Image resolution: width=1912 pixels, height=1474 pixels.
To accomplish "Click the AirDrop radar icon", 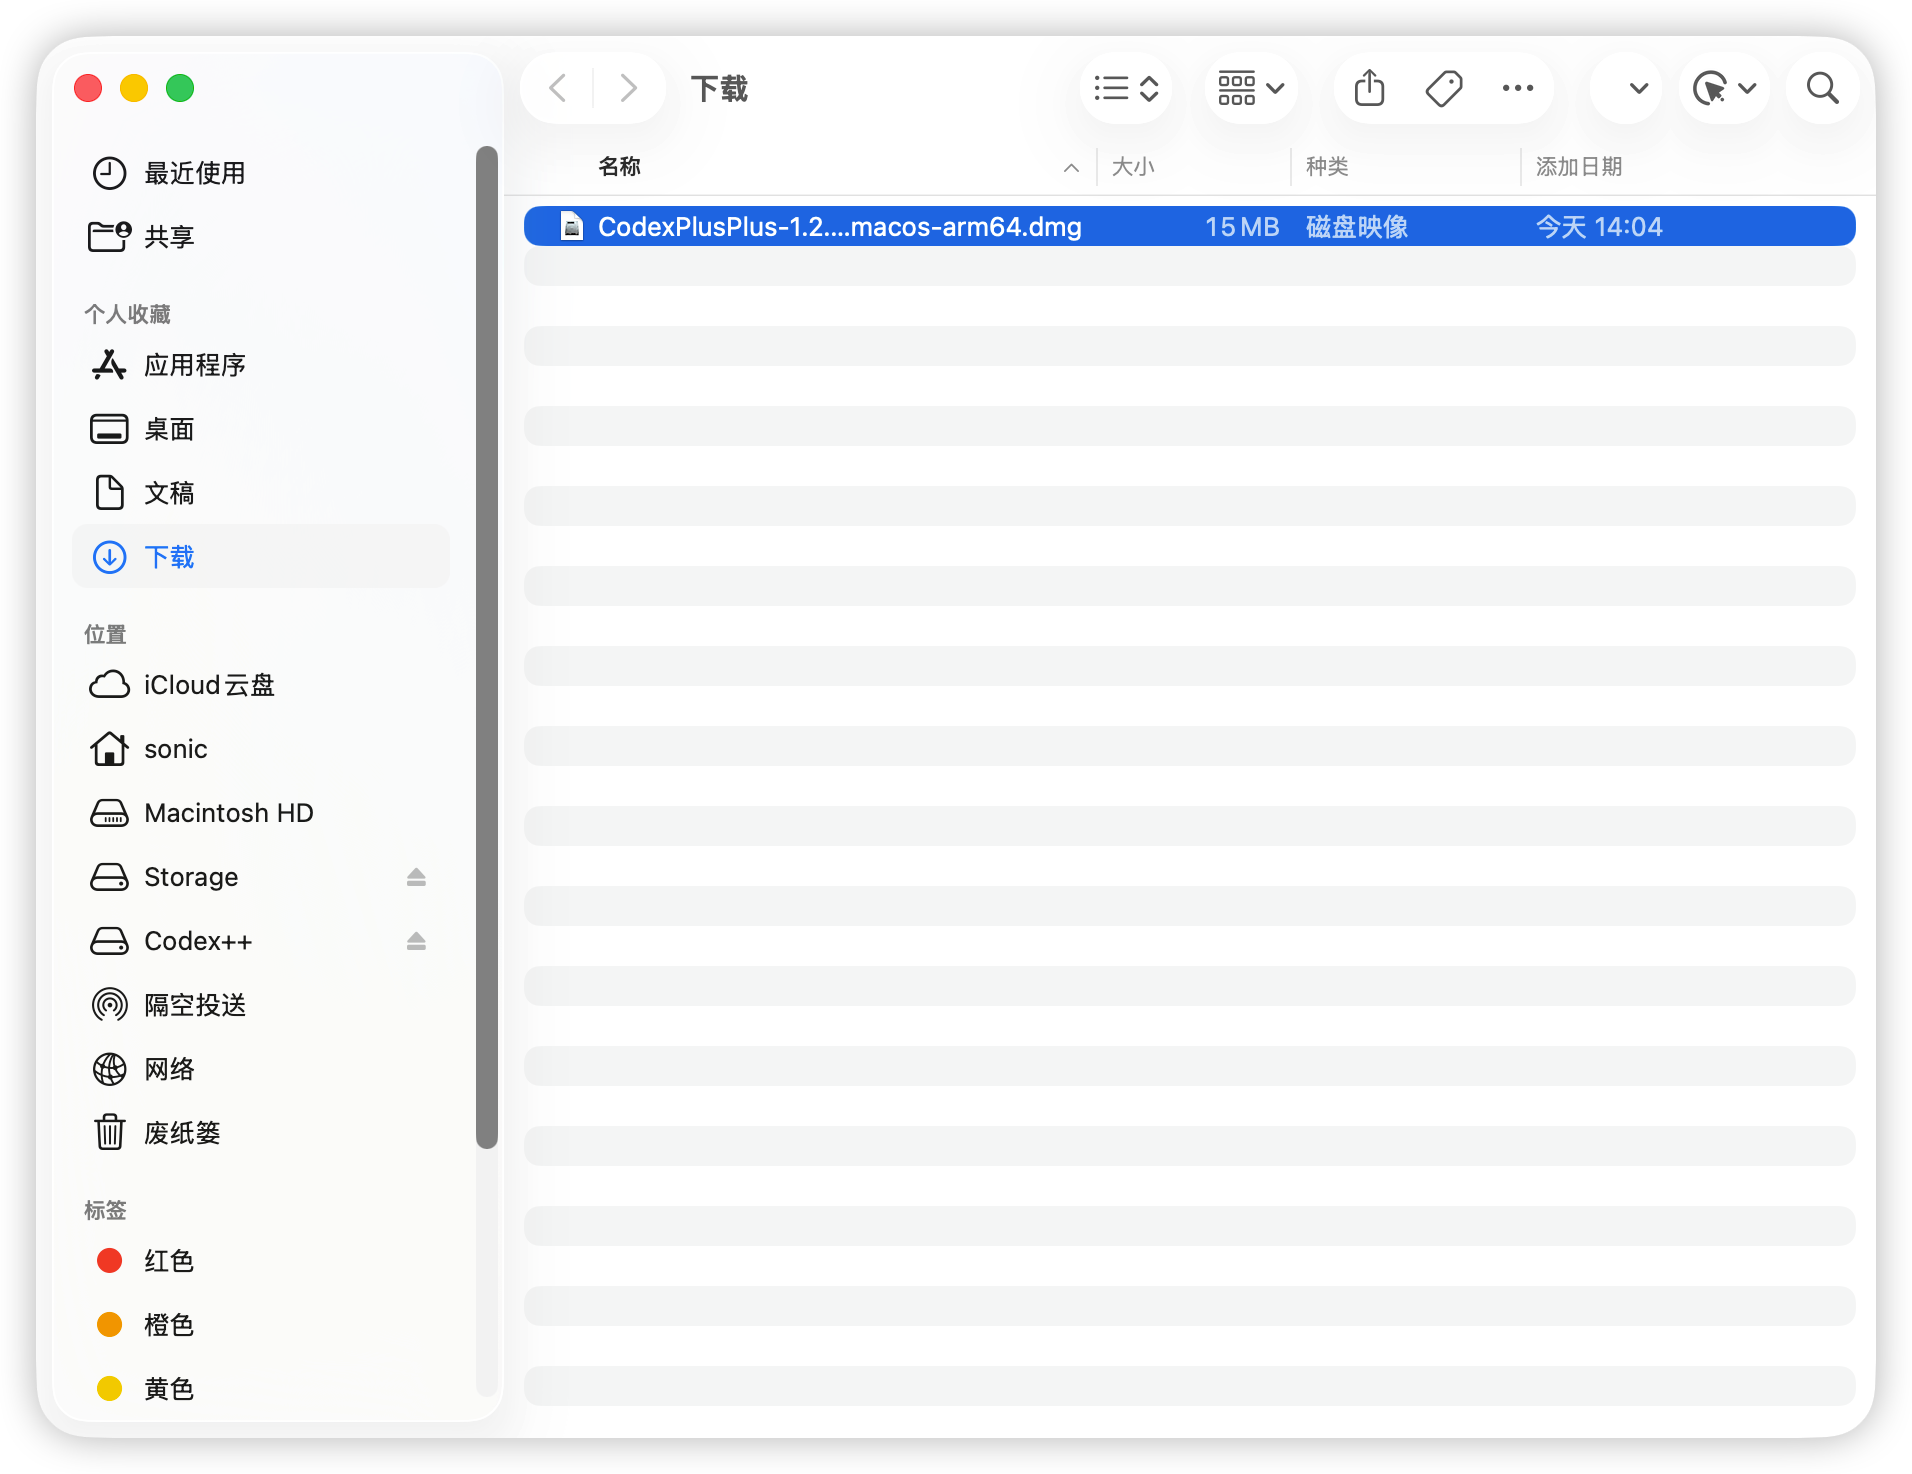I will pos(109,1005).
